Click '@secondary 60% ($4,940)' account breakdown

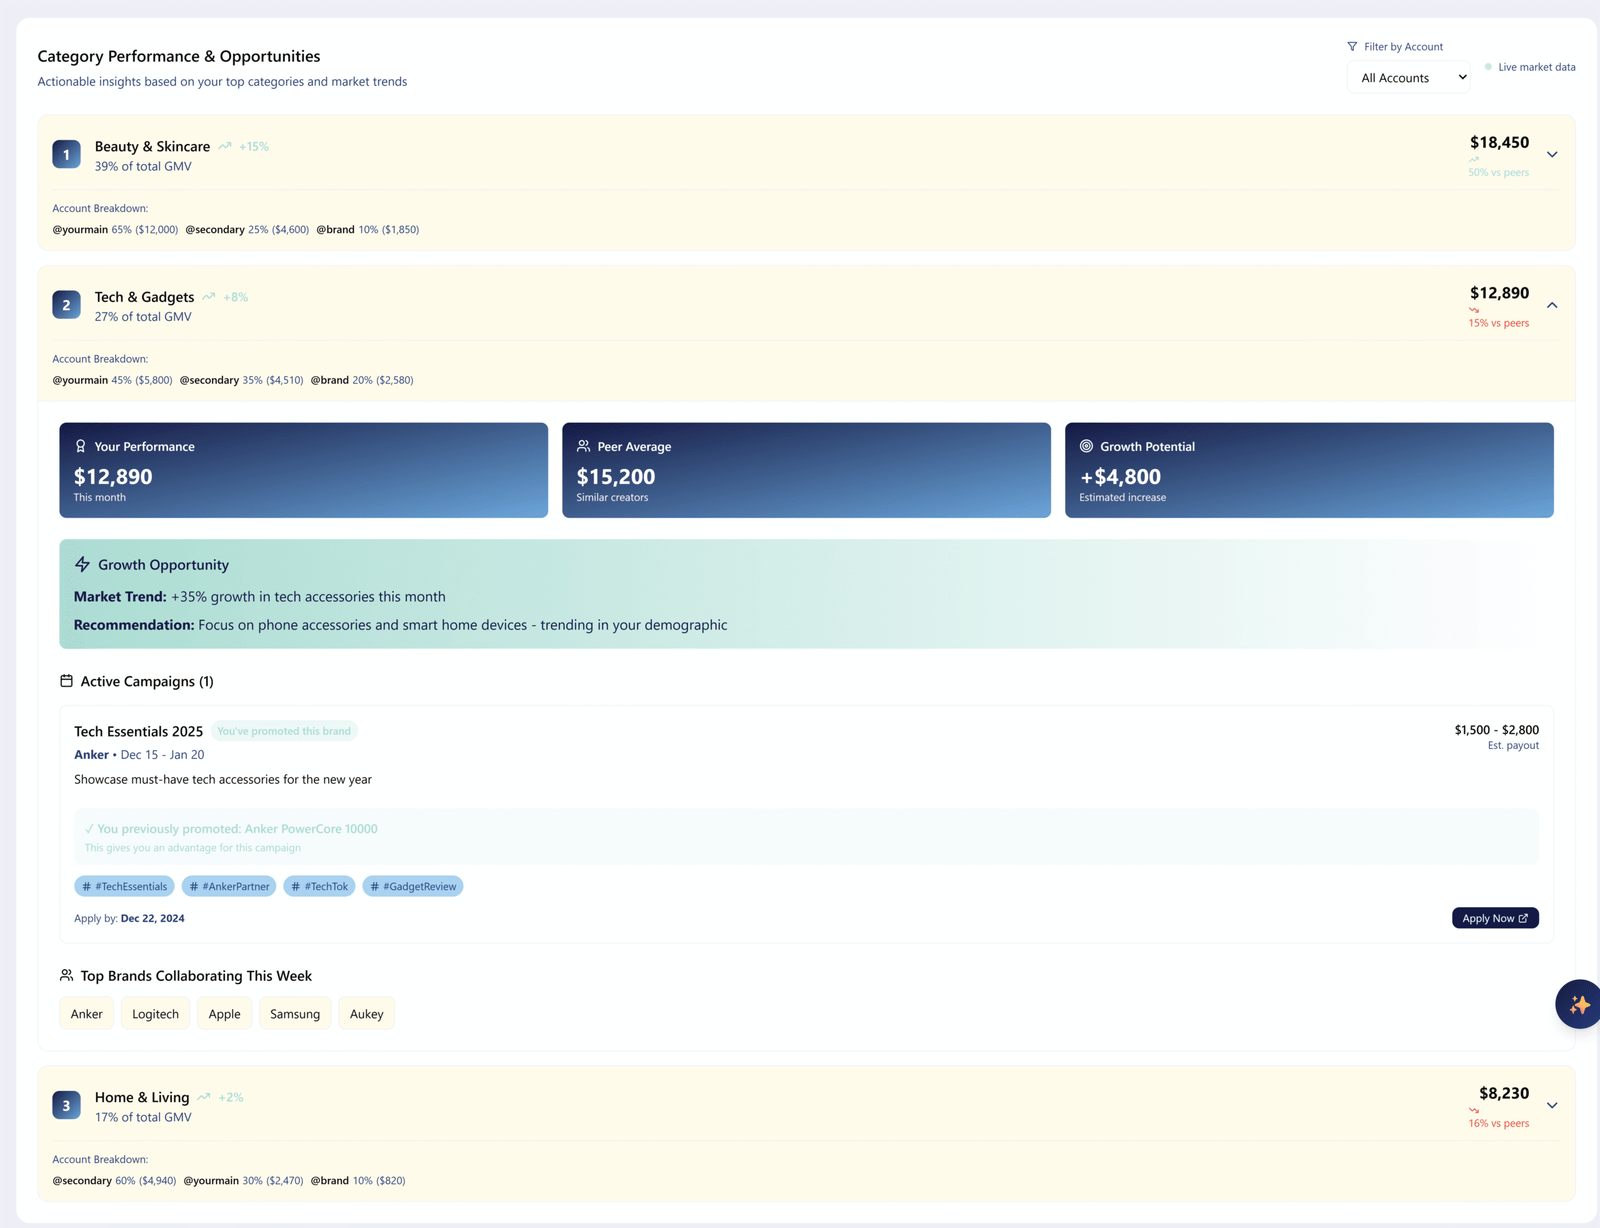click(114, 1180)
